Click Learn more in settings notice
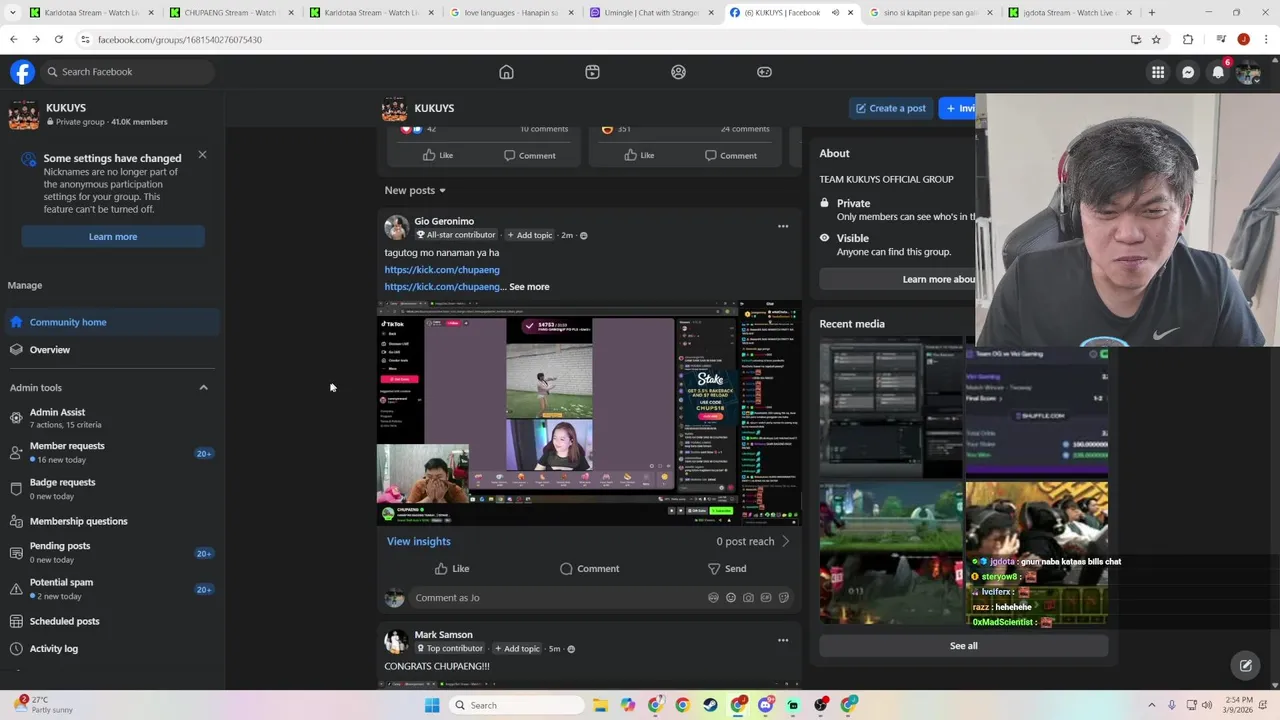Viewport: 1280px width, 720px height. pyautogui.click(x=113, y=237)
